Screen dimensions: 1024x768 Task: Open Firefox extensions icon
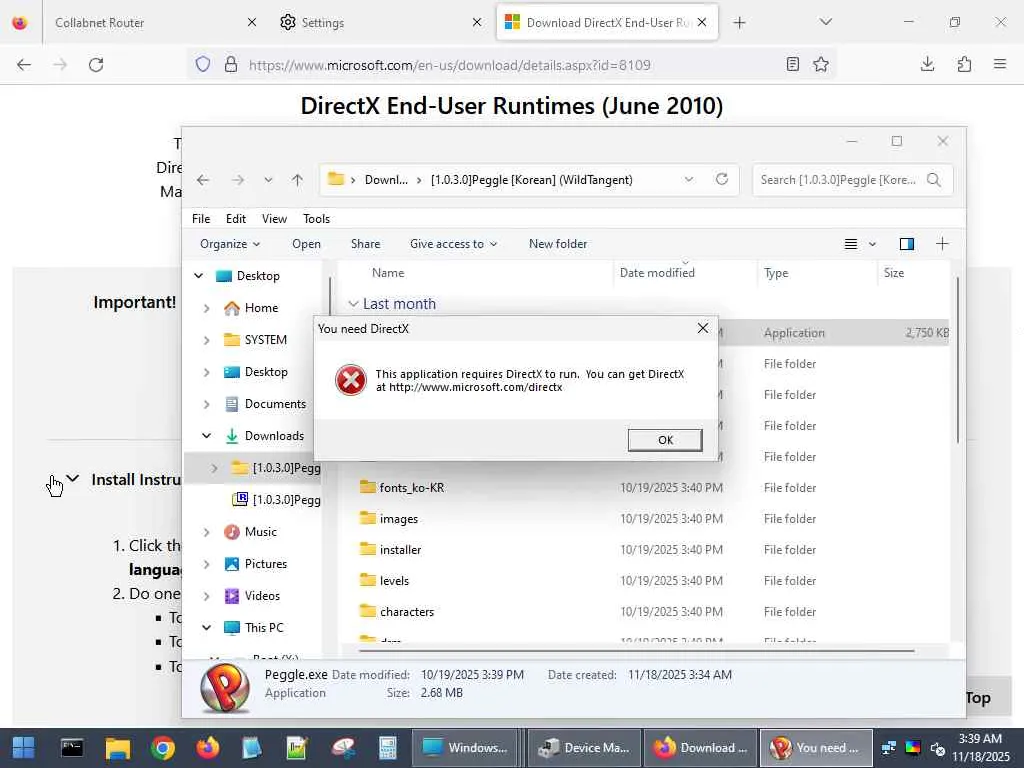tap(964, 64)
